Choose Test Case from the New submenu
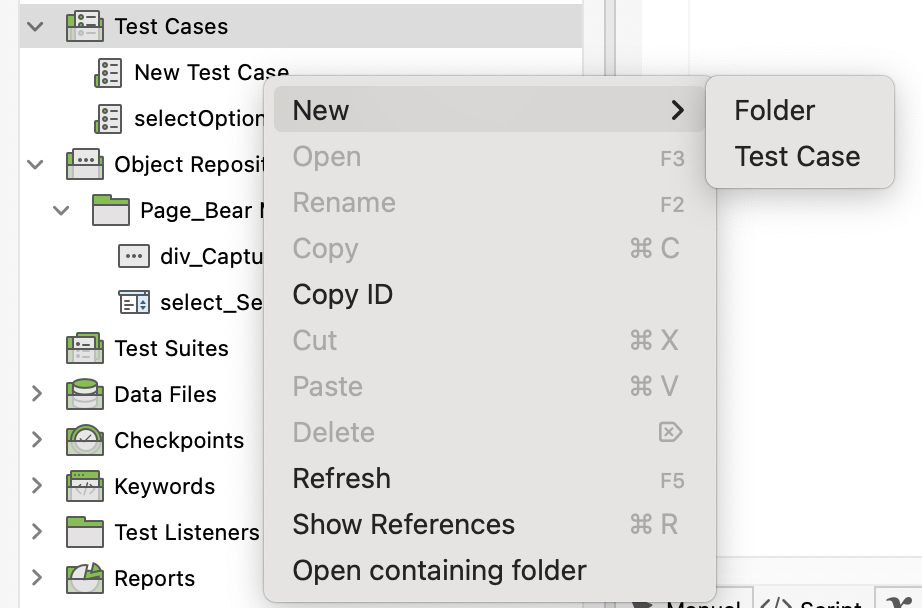The width and height of the screenshot is (922, 608). click(x=797, y=156)
